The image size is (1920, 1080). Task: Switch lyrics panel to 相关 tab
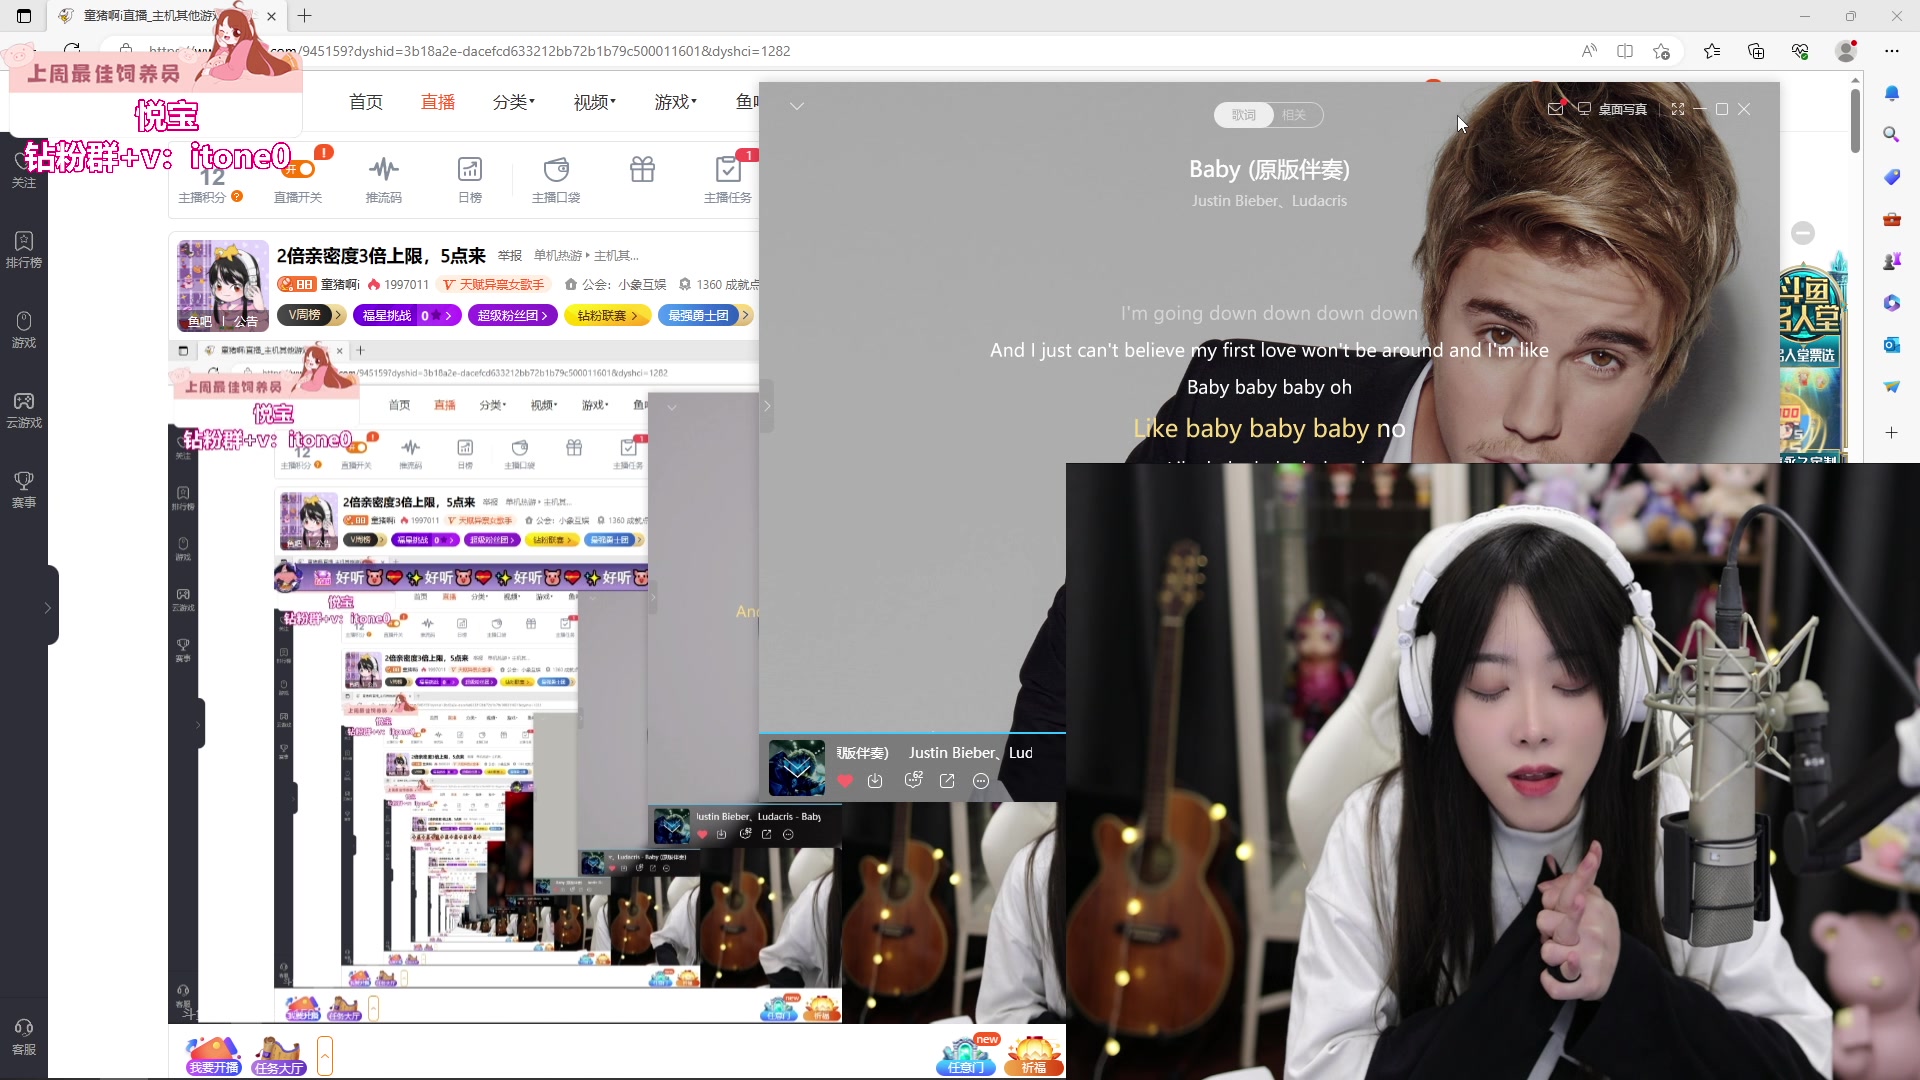(1294, 115)
